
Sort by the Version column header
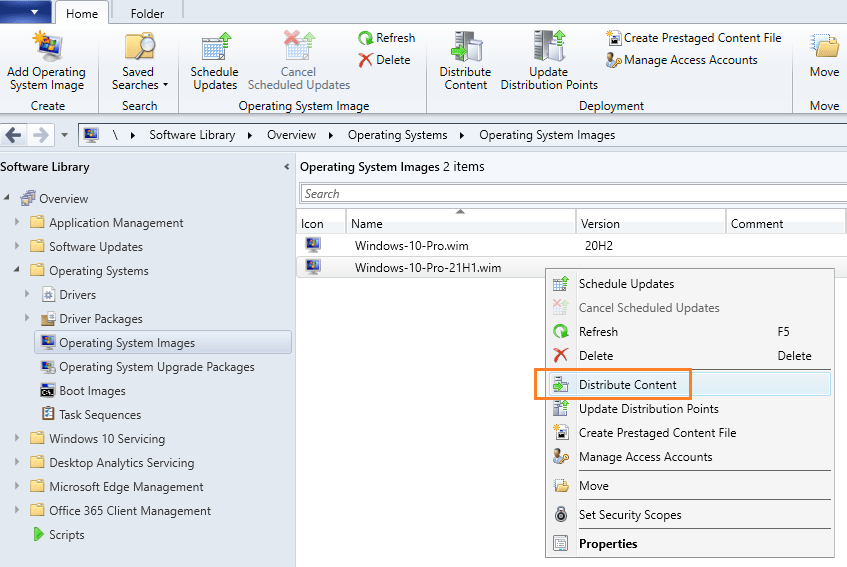click(x=650, y=223)
